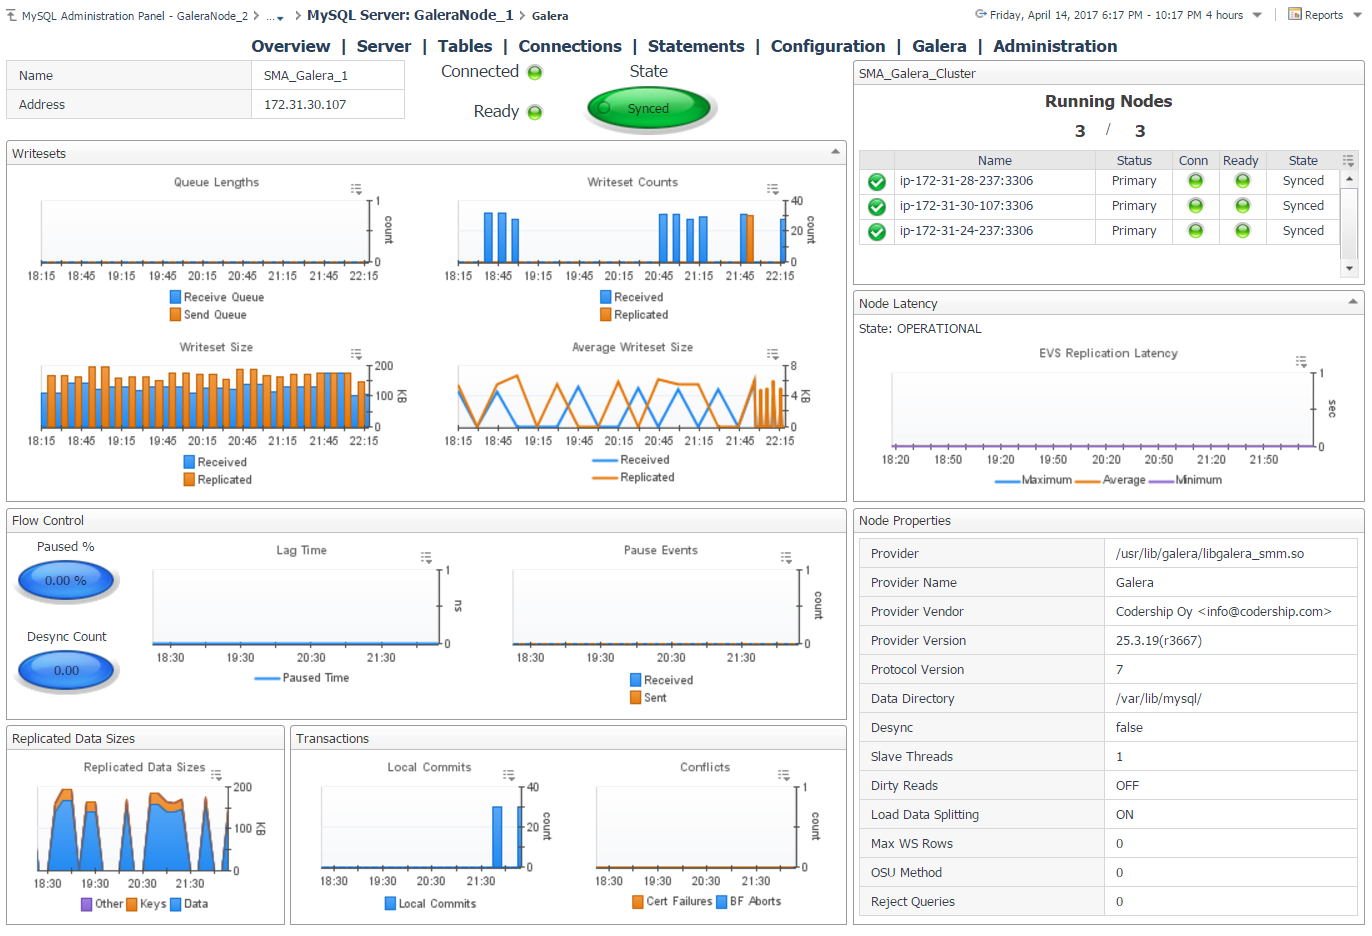This screenshot has width=1372, height=936.
Task: Expand the breadcrumb ellipsis dropdown
Action: click(274, 17)
